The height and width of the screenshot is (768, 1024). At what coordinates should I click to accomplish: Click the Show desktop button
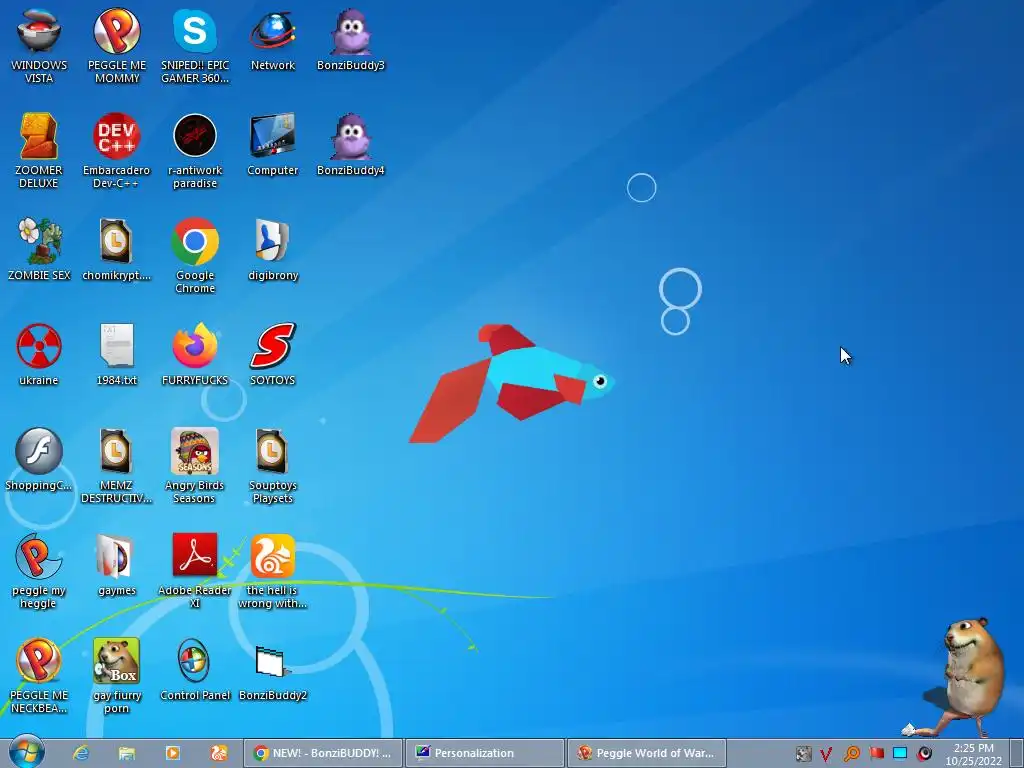1017,753
